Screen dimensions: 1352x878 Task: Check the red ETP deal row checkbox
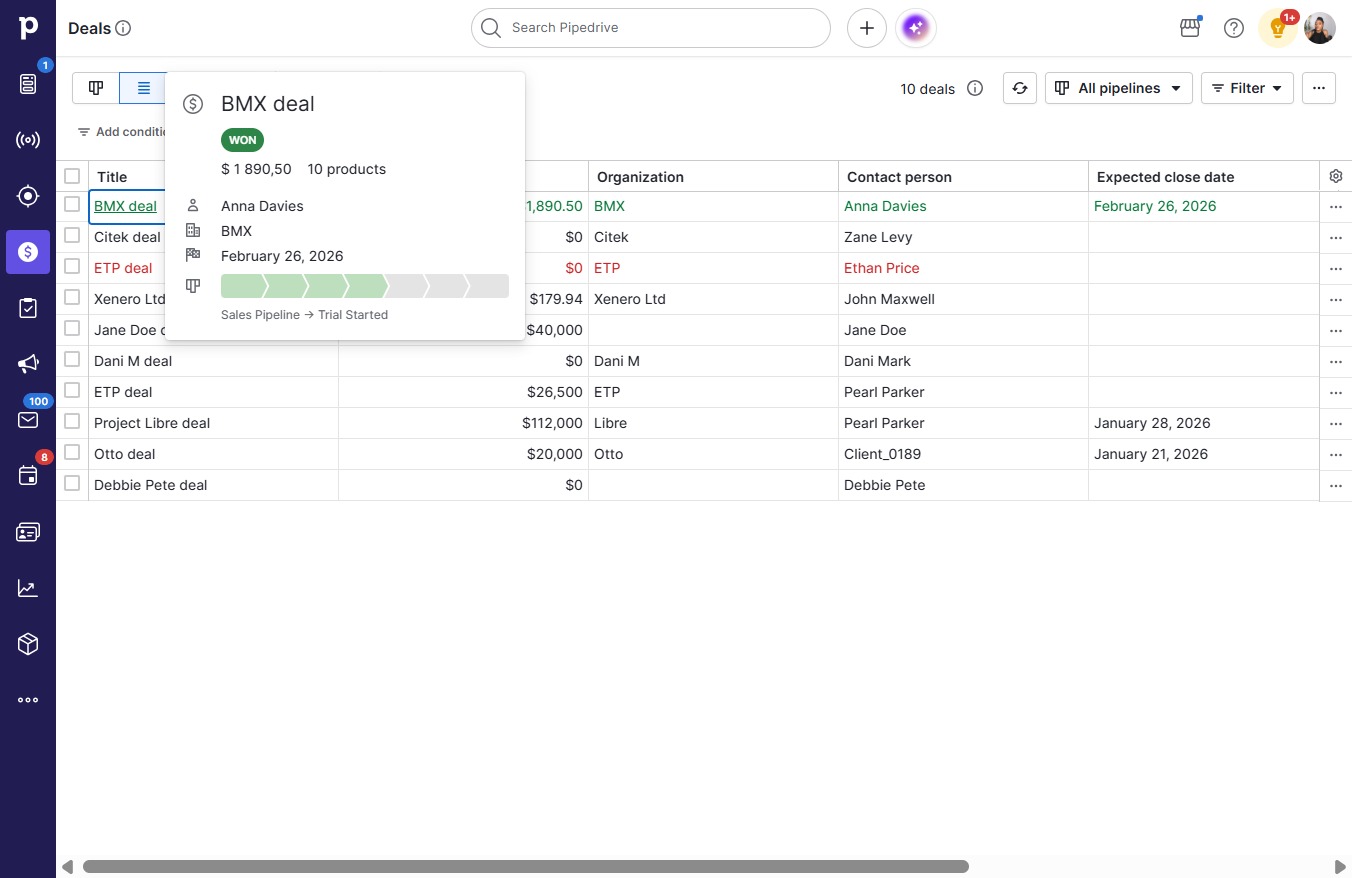click(x=72, y=266)
